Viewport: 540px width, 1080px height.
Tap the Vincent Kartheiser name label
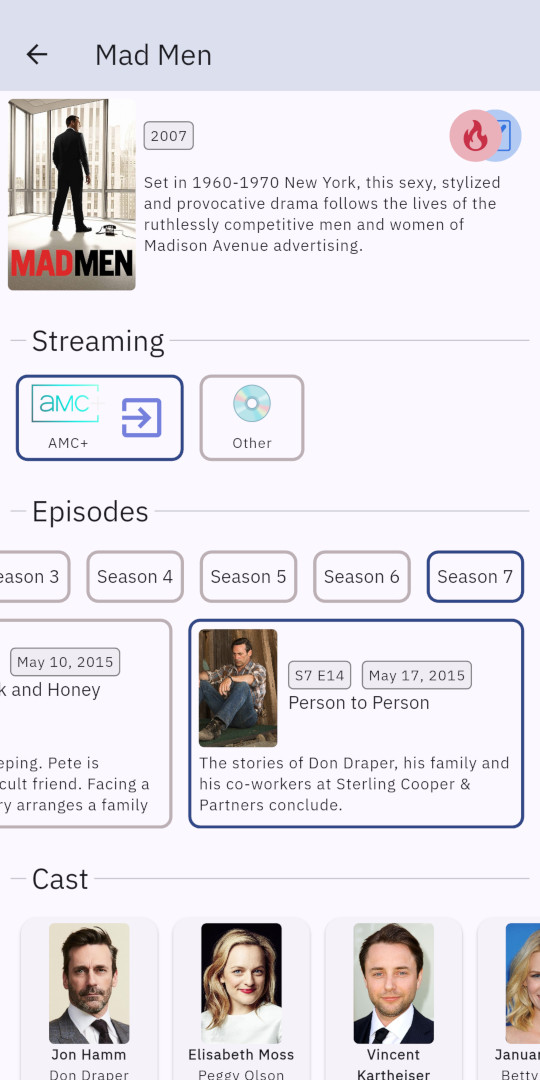click(x=393, y=1064)
